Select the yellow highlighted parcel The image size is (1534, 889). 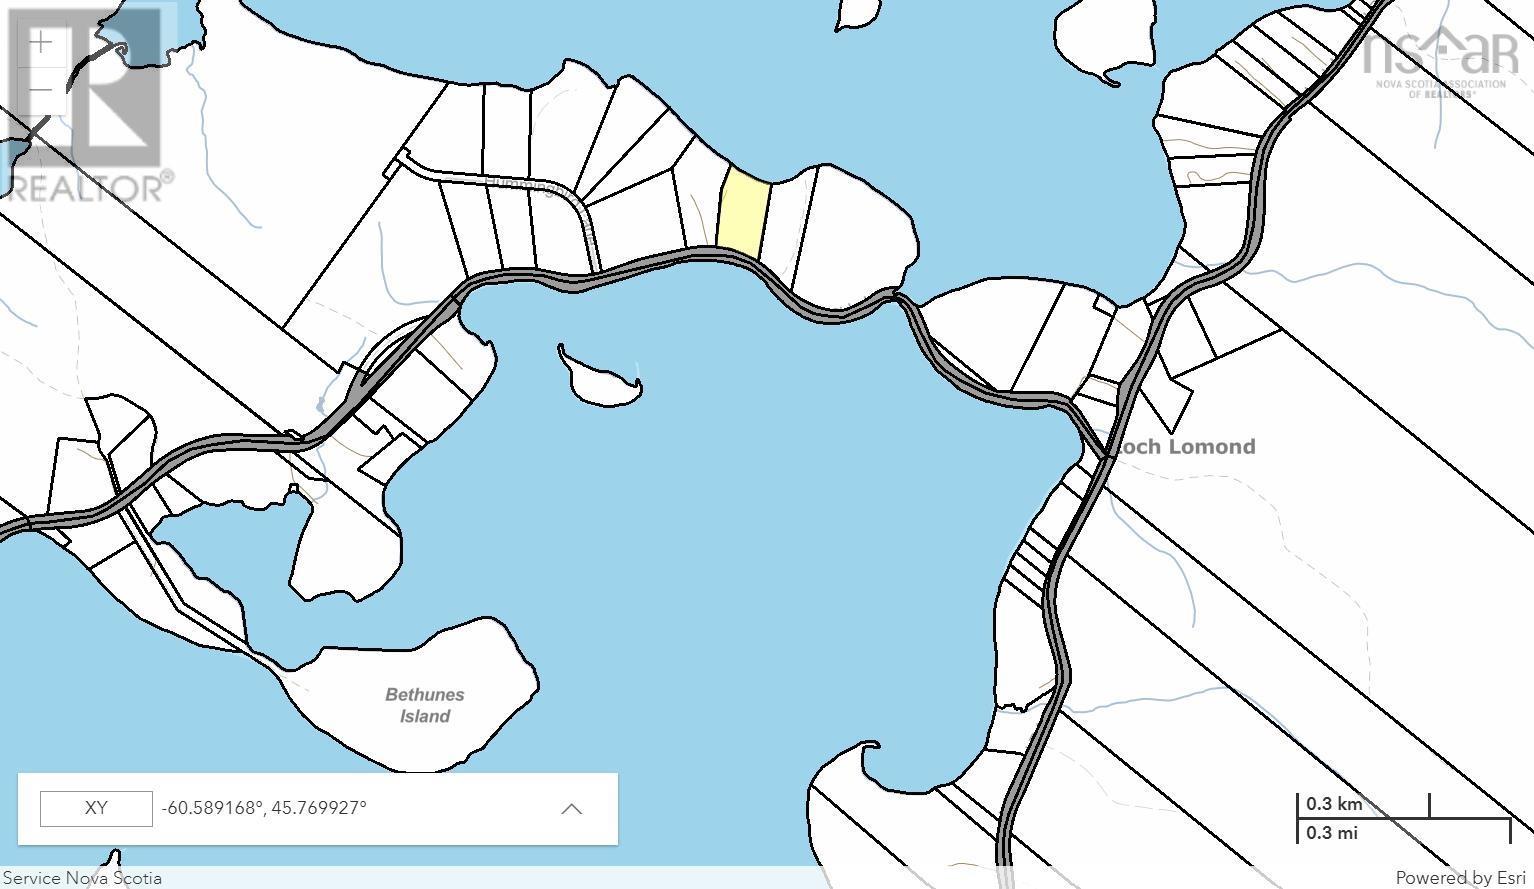(x=744, y=211)
